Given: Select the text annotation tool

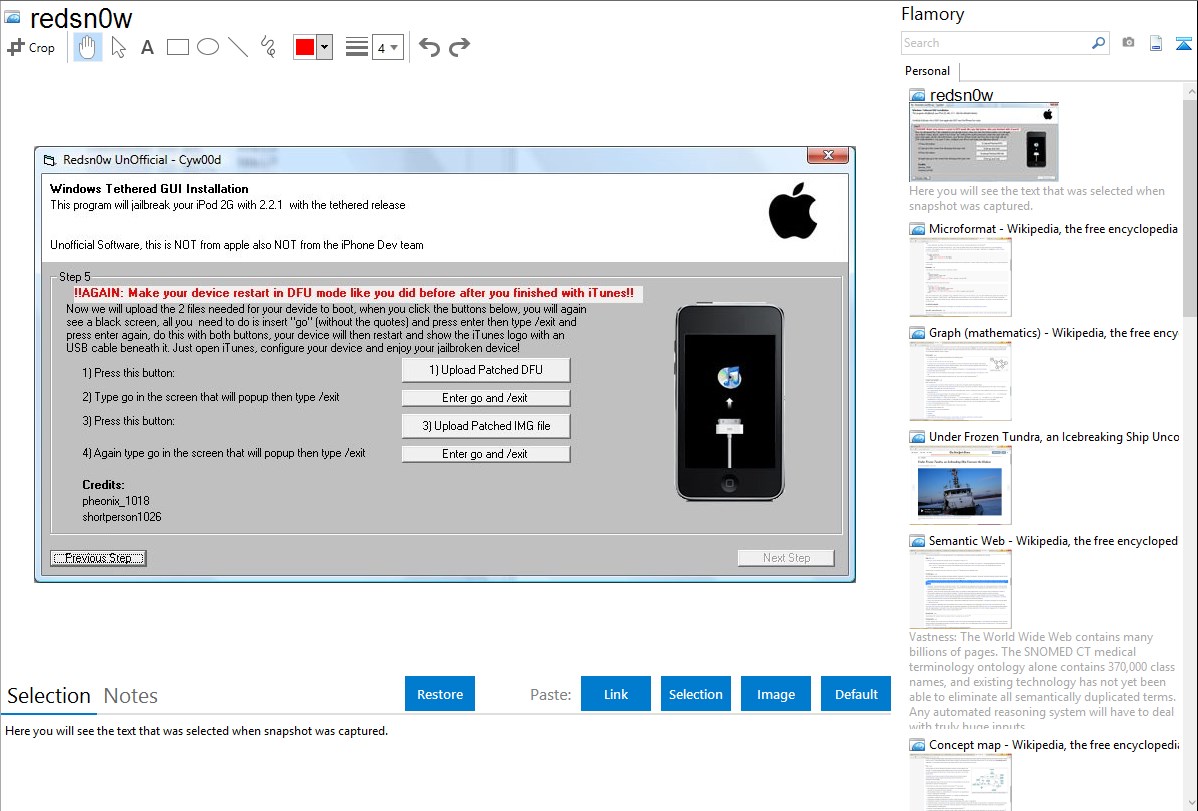Looking at the screenshot, I should tap(147, 47).
